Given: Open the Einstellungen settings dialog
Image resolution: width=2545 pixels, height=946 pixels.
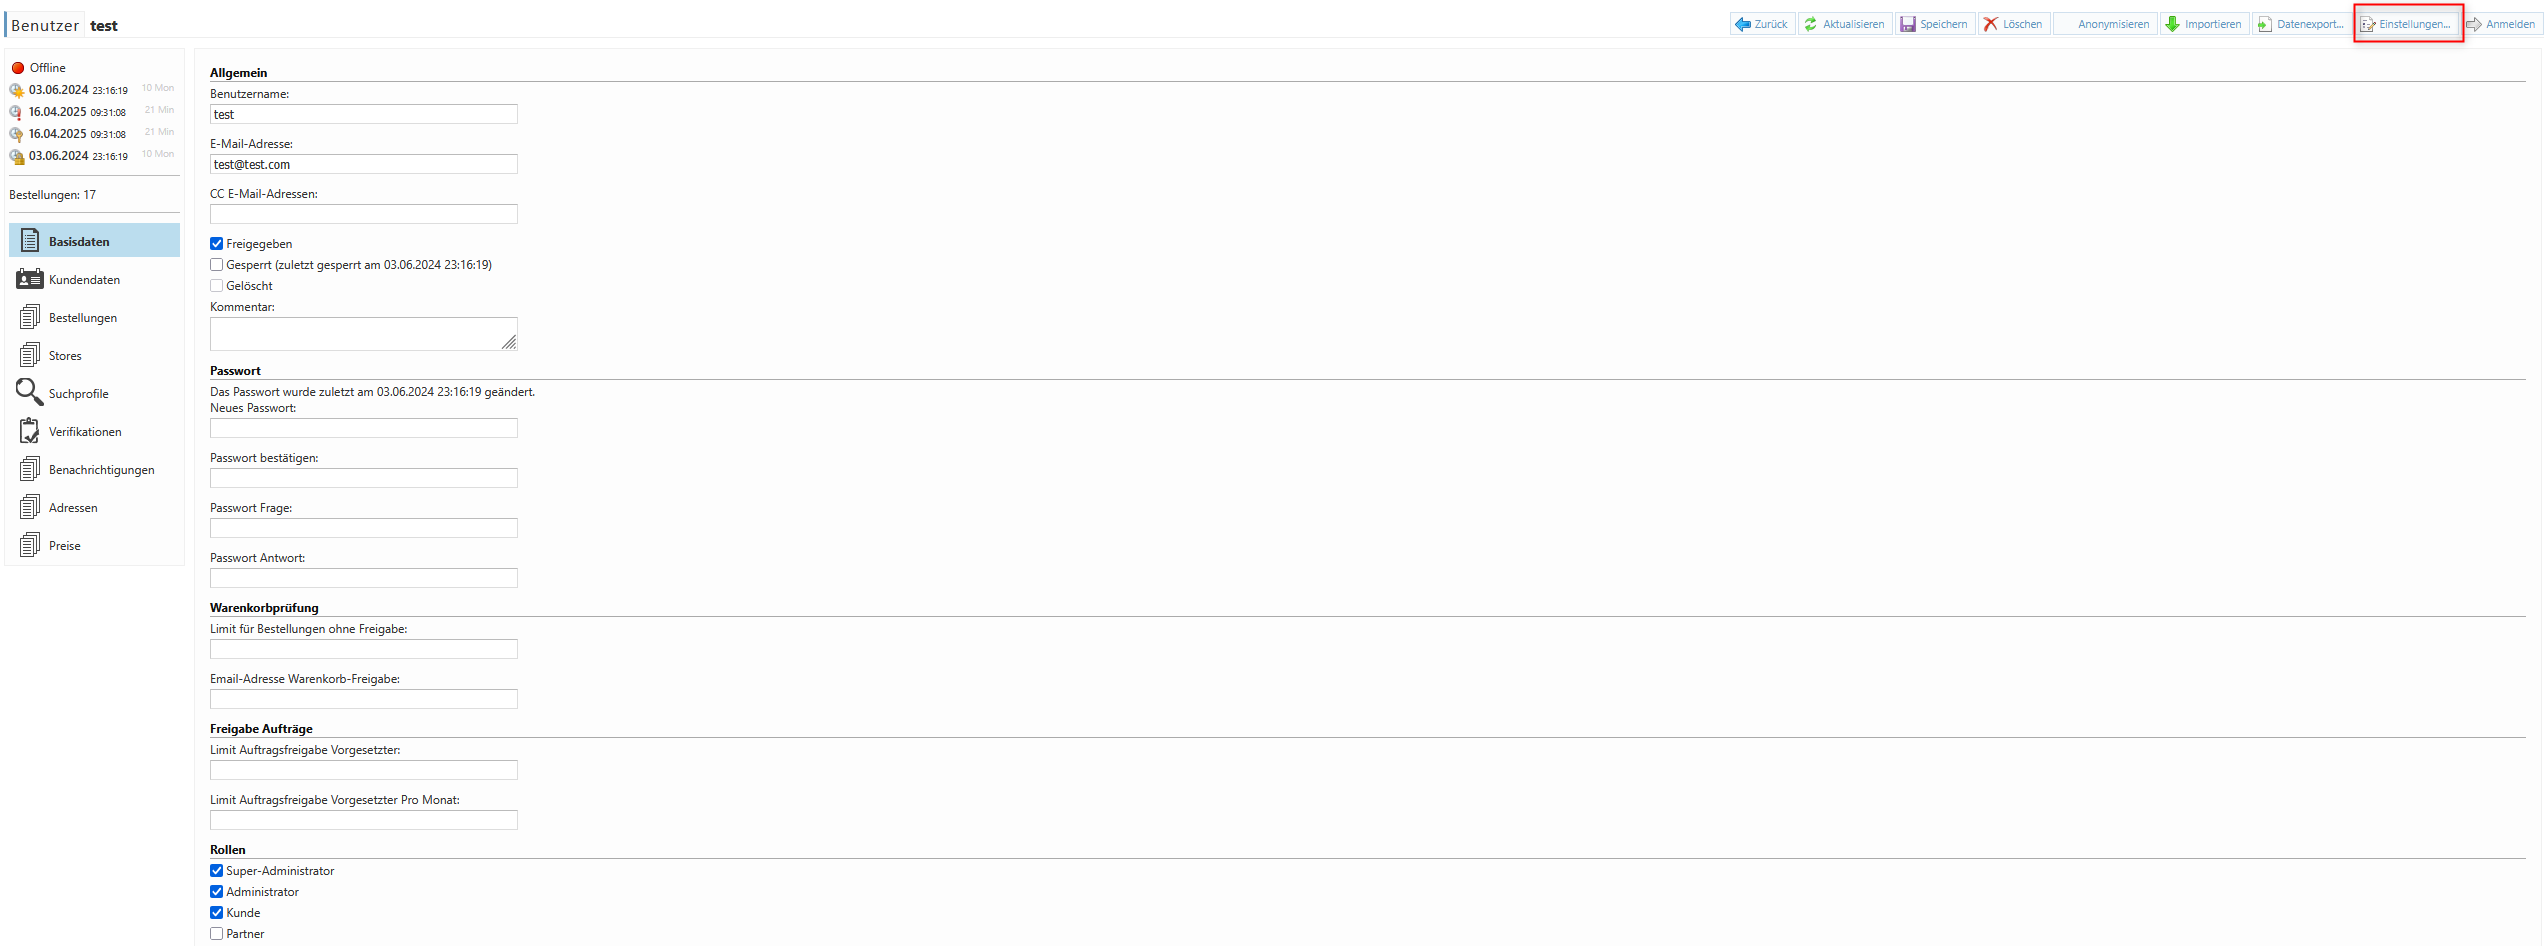Looking at the screenshot, I should click(2407, 24).
